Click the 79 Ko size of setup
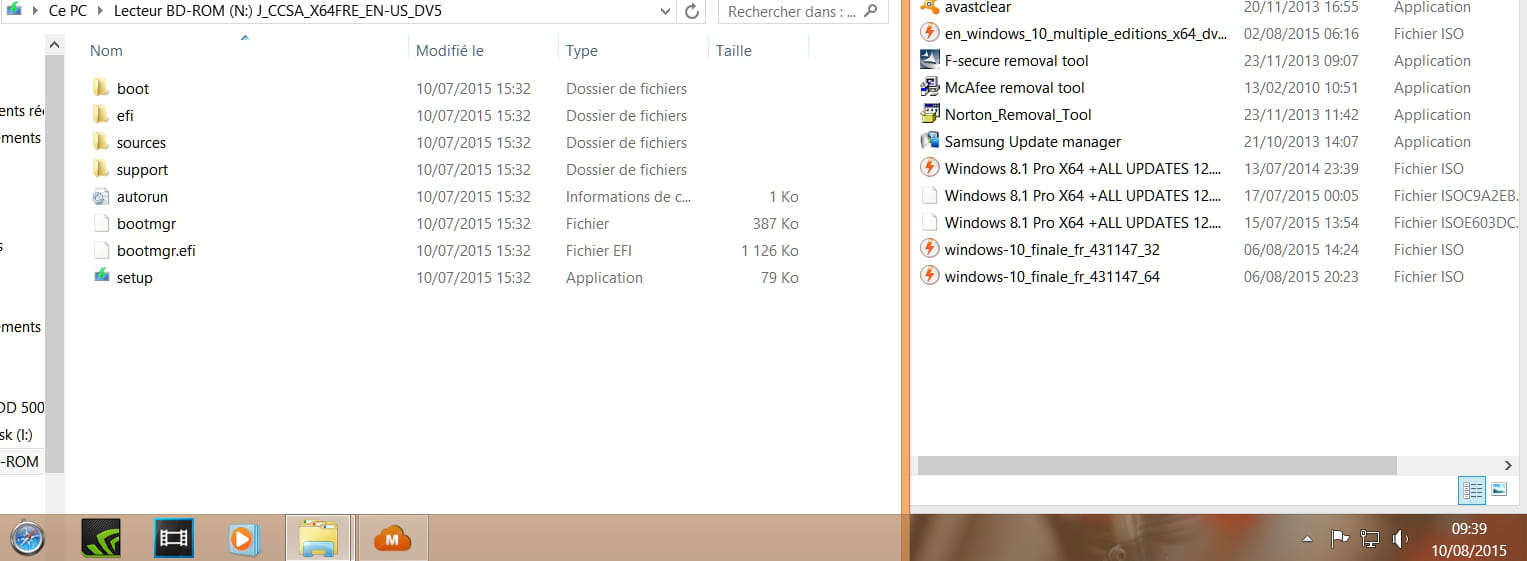 tap(779, 277)
